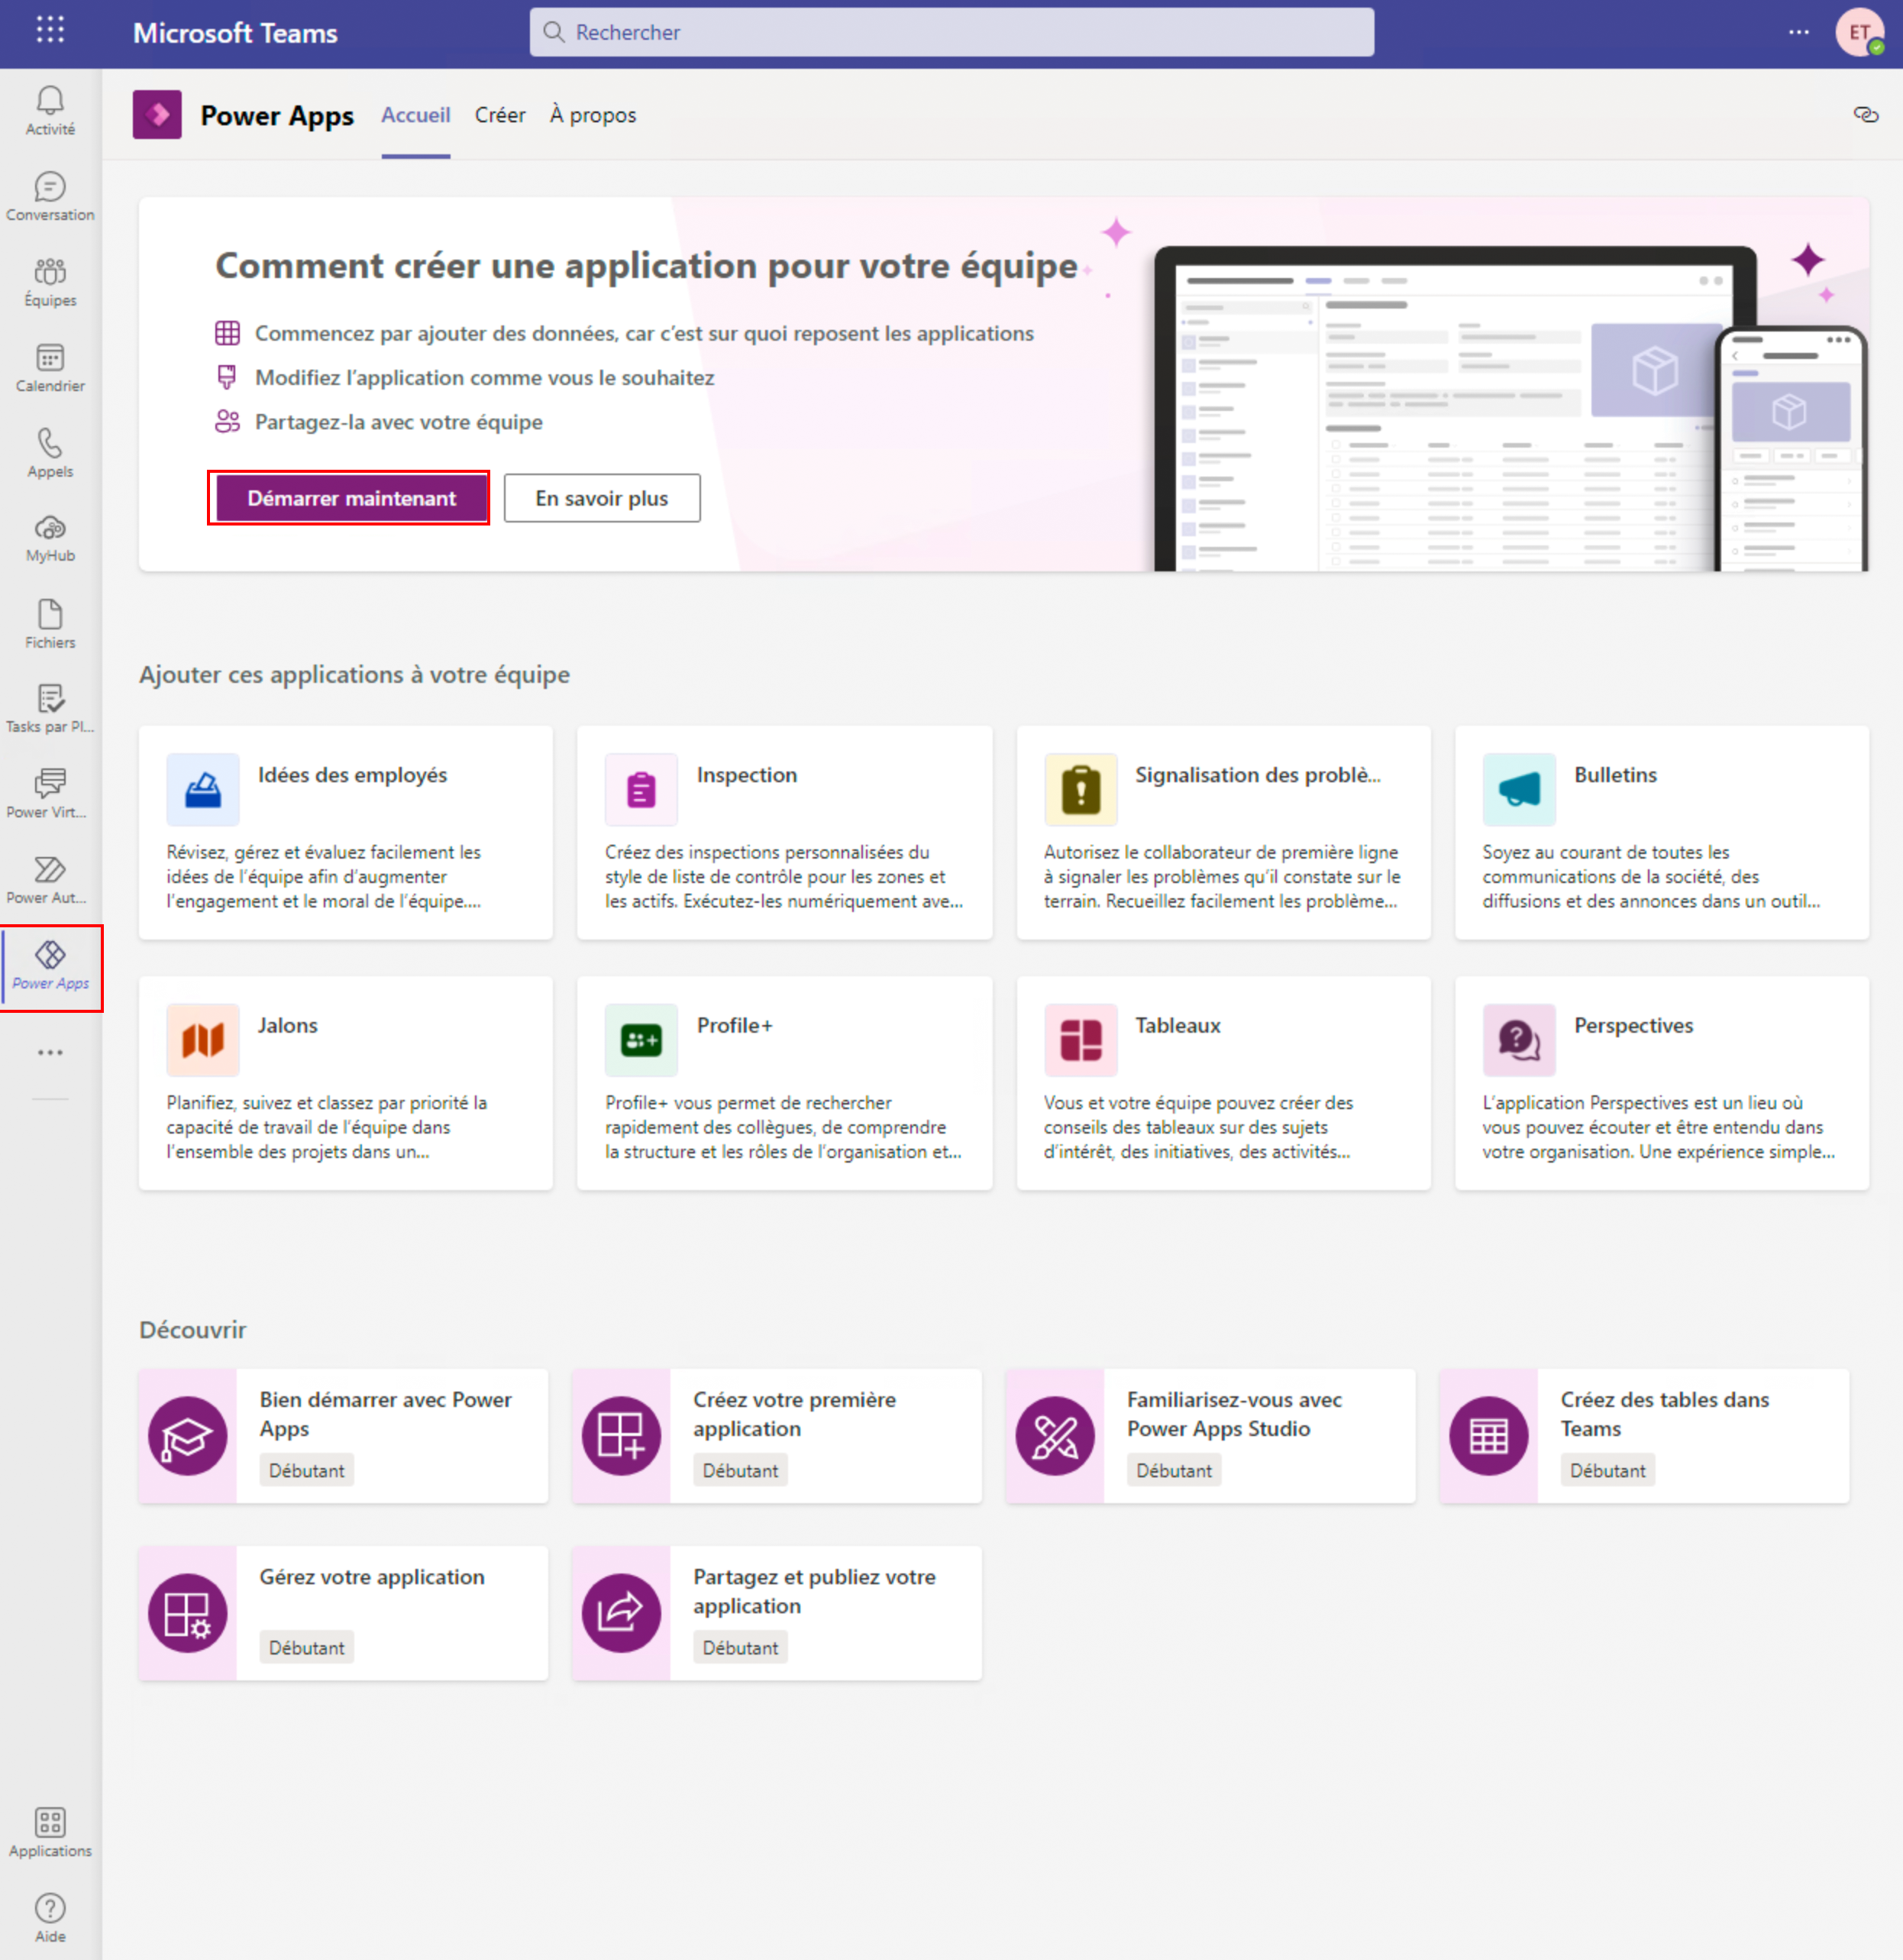The height and width of the screenshot is (1960, 1903).
Task: Open Conversation in the left sidebar
Action: tap(50, 196)
